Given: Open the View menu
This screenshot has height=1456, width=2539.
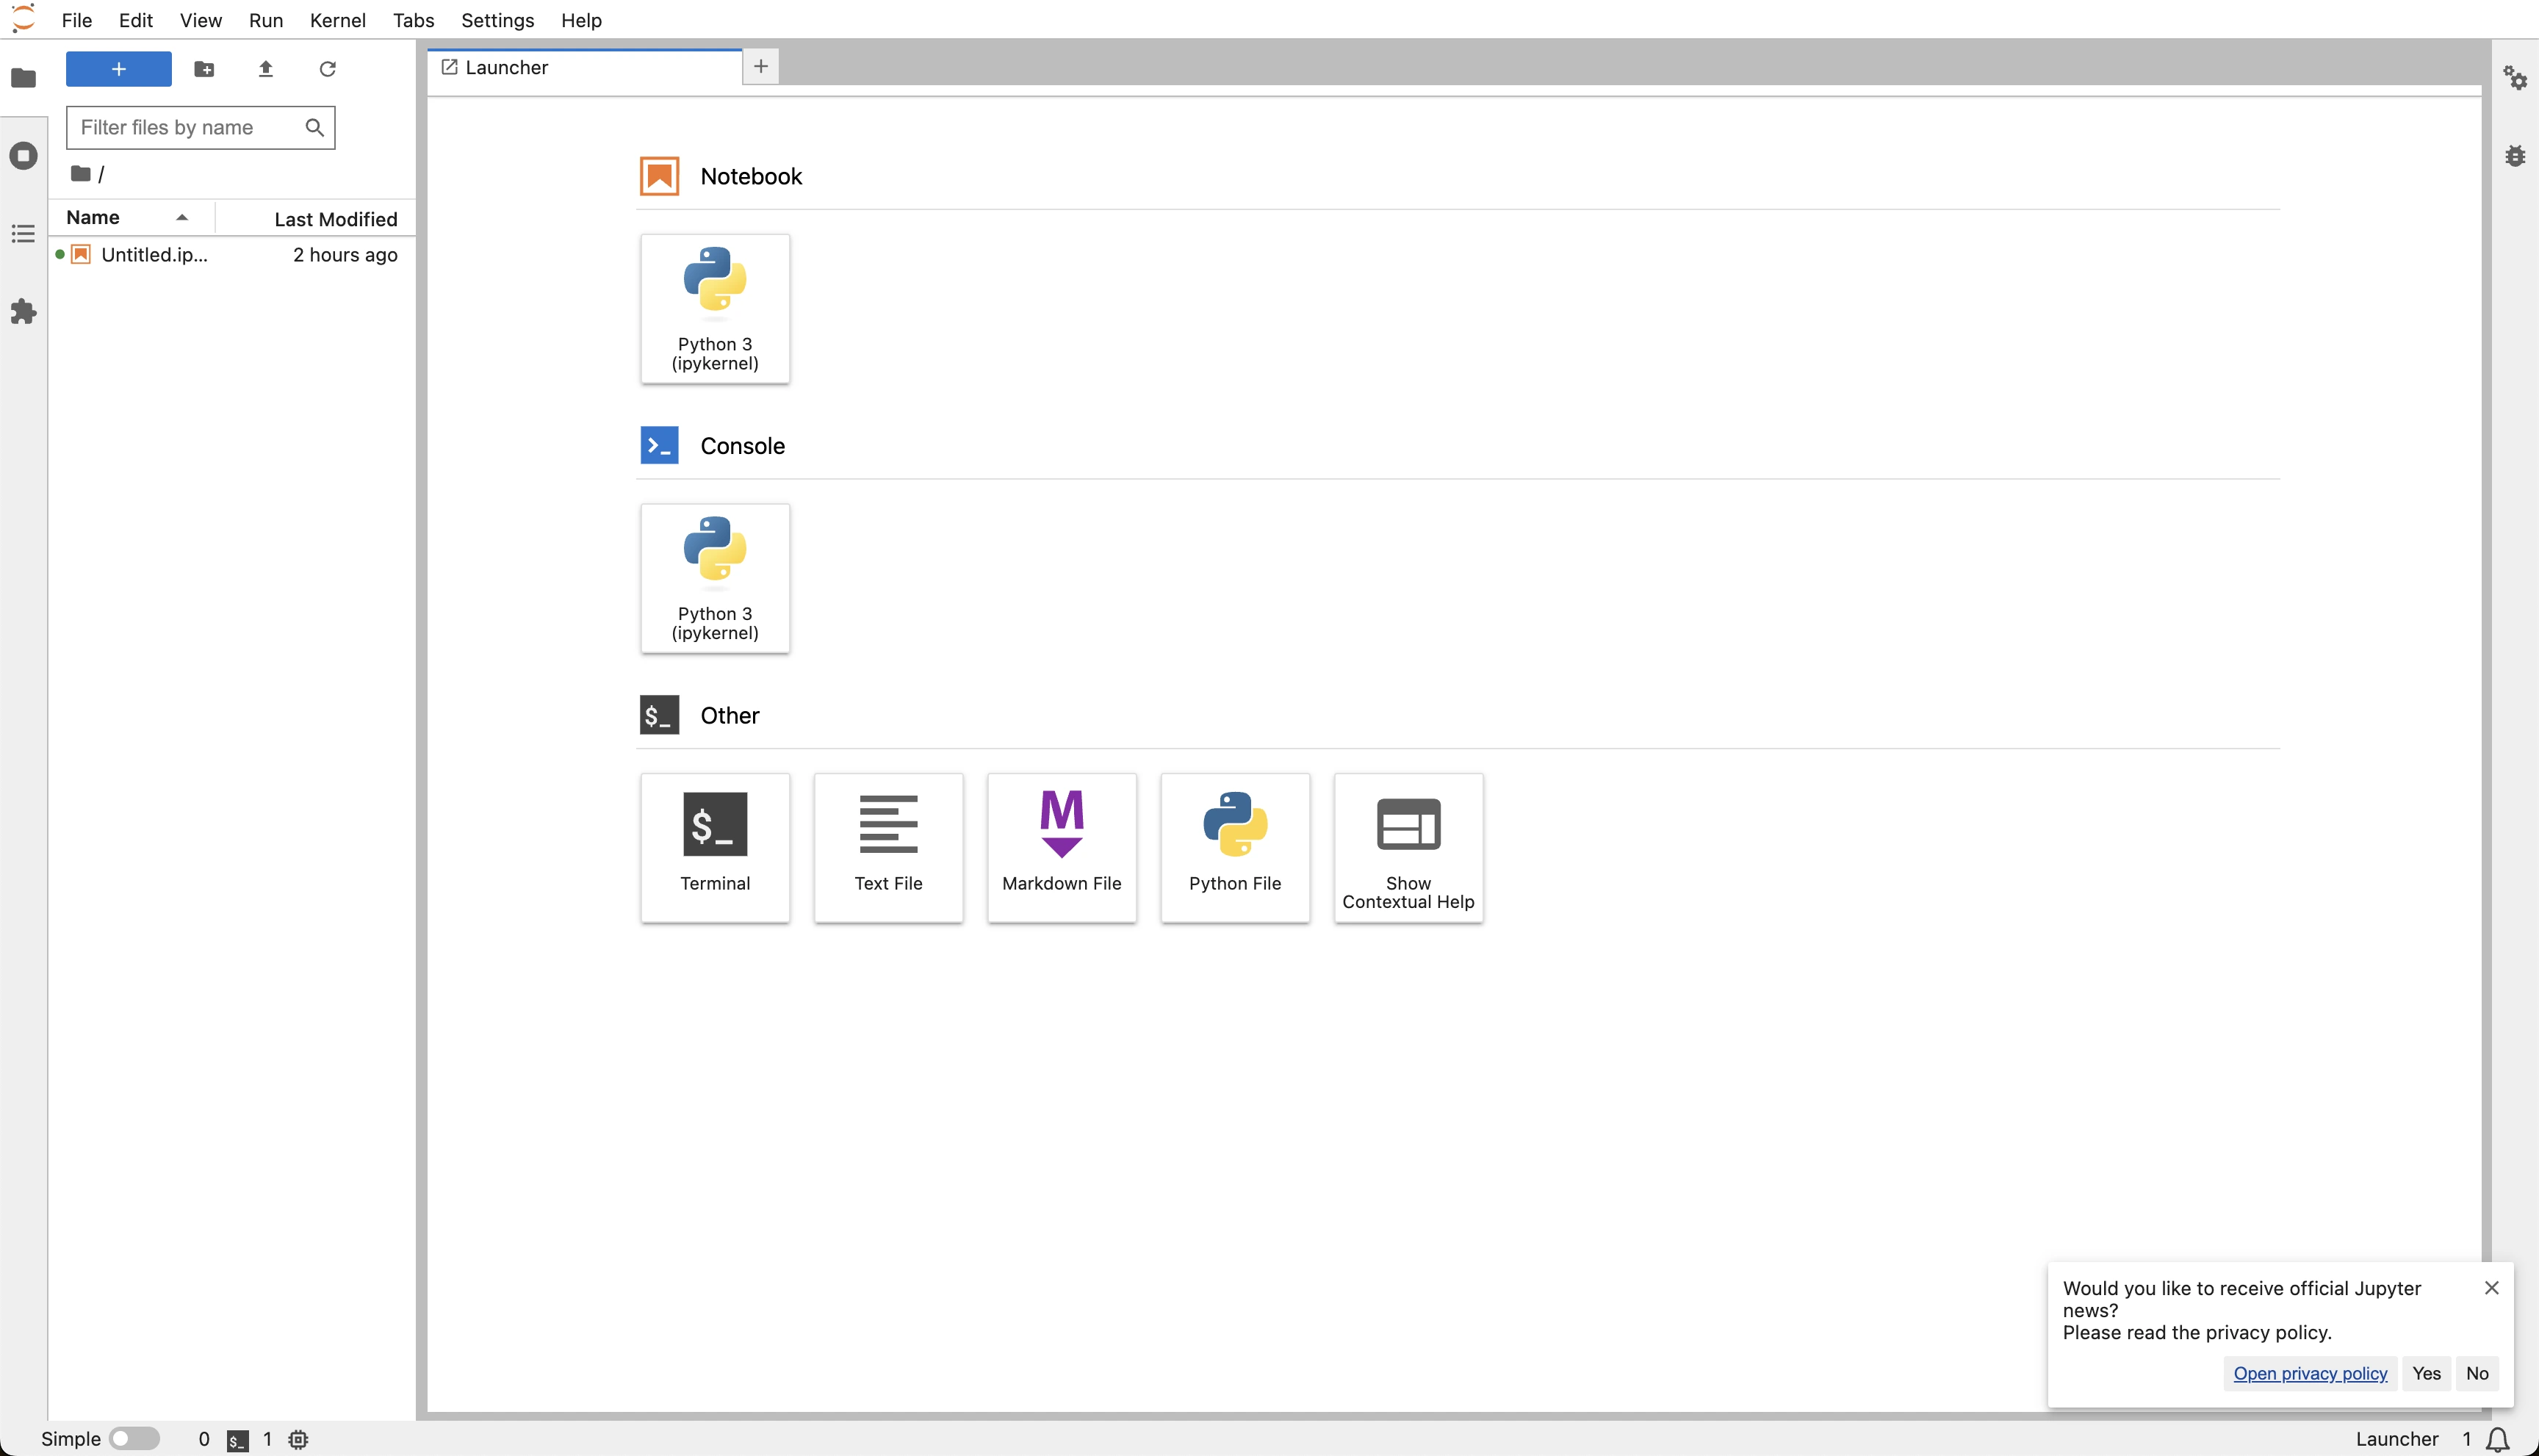Looking at the screenshot, I should [201, 20].
